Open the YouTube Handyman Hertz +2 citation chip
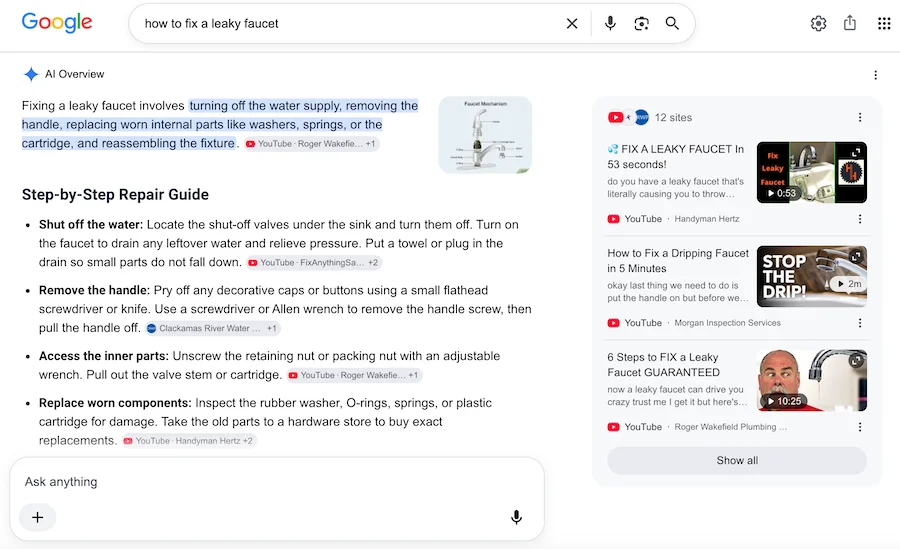The height and width of the screenshot is (549, 900). [188, 440]
